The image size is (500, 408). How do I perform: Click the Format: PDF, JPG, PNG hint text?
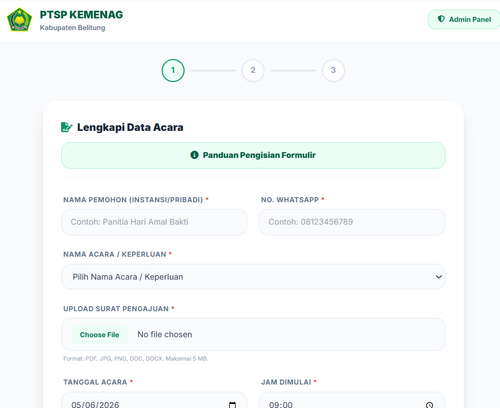pyautogui.click(x=136, y=359)
